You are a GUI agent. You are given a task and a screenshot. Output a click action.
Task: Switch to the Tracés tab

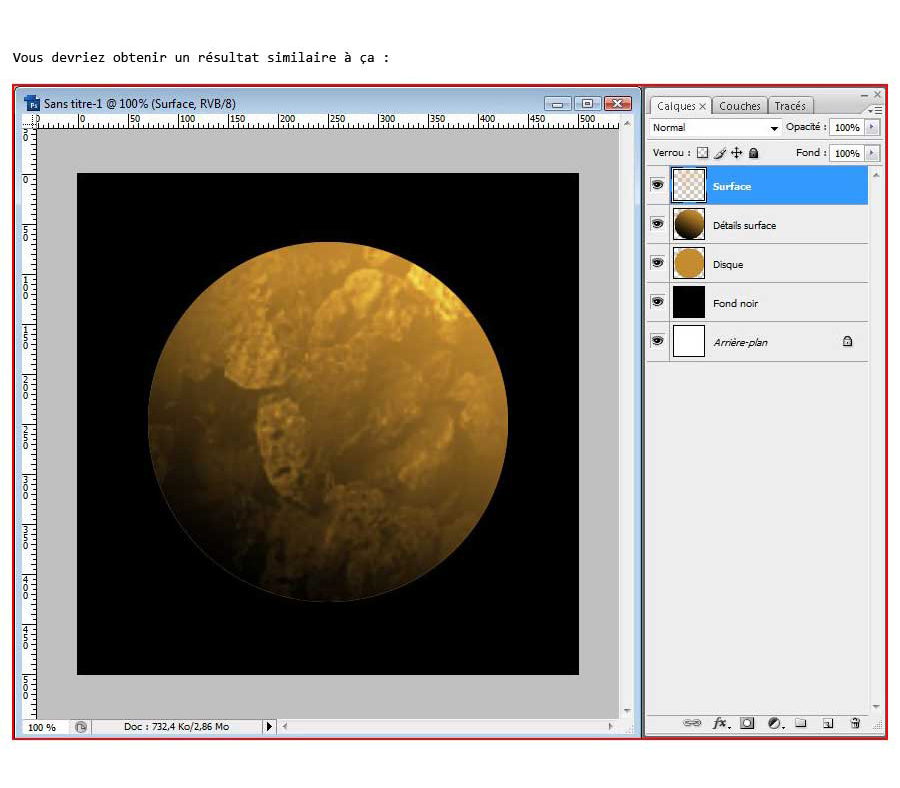(x=790, y=106)
